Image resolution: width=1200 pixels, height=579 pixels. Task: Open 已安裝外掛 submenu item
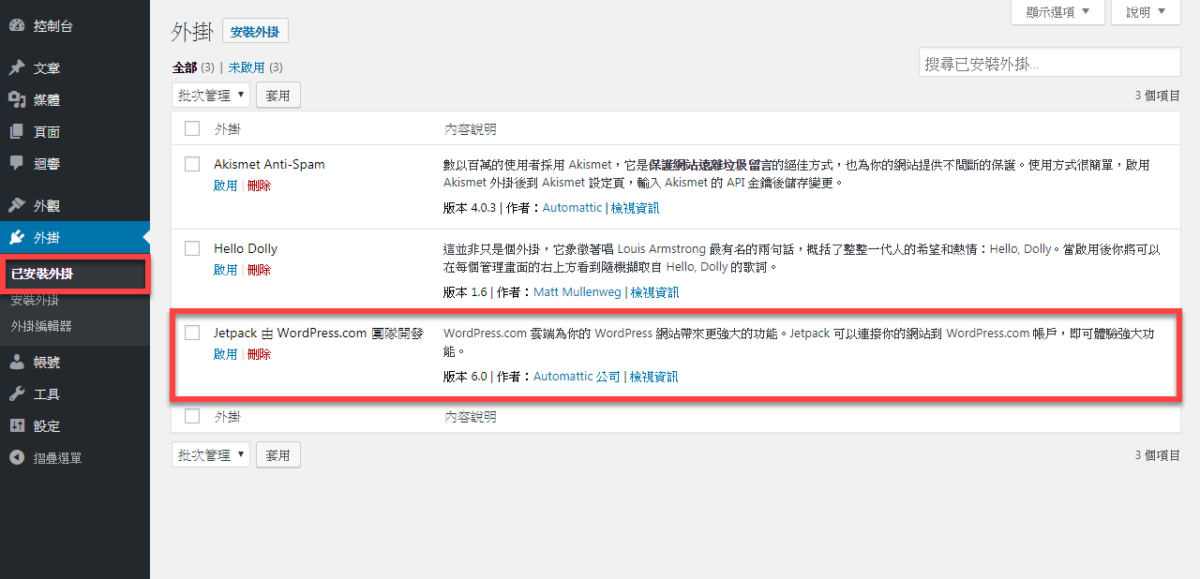pyautogui.click(x=42, y=274)
